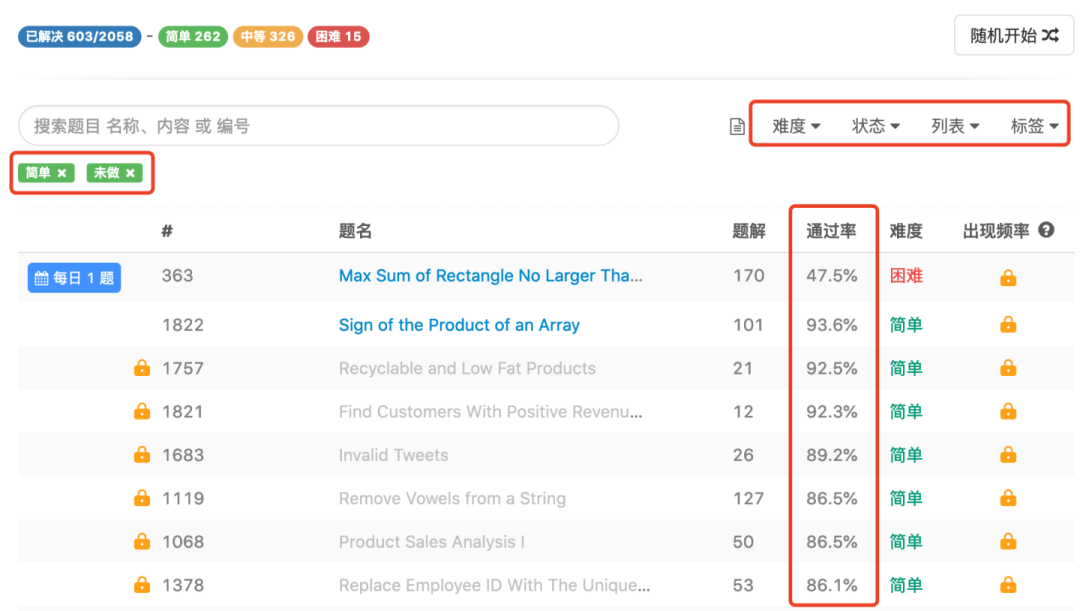This screenshot has height=611, width=1080.
Task: Open Sign of the Product of an Array
Action: pyautogui.click(x=459, y=325)
